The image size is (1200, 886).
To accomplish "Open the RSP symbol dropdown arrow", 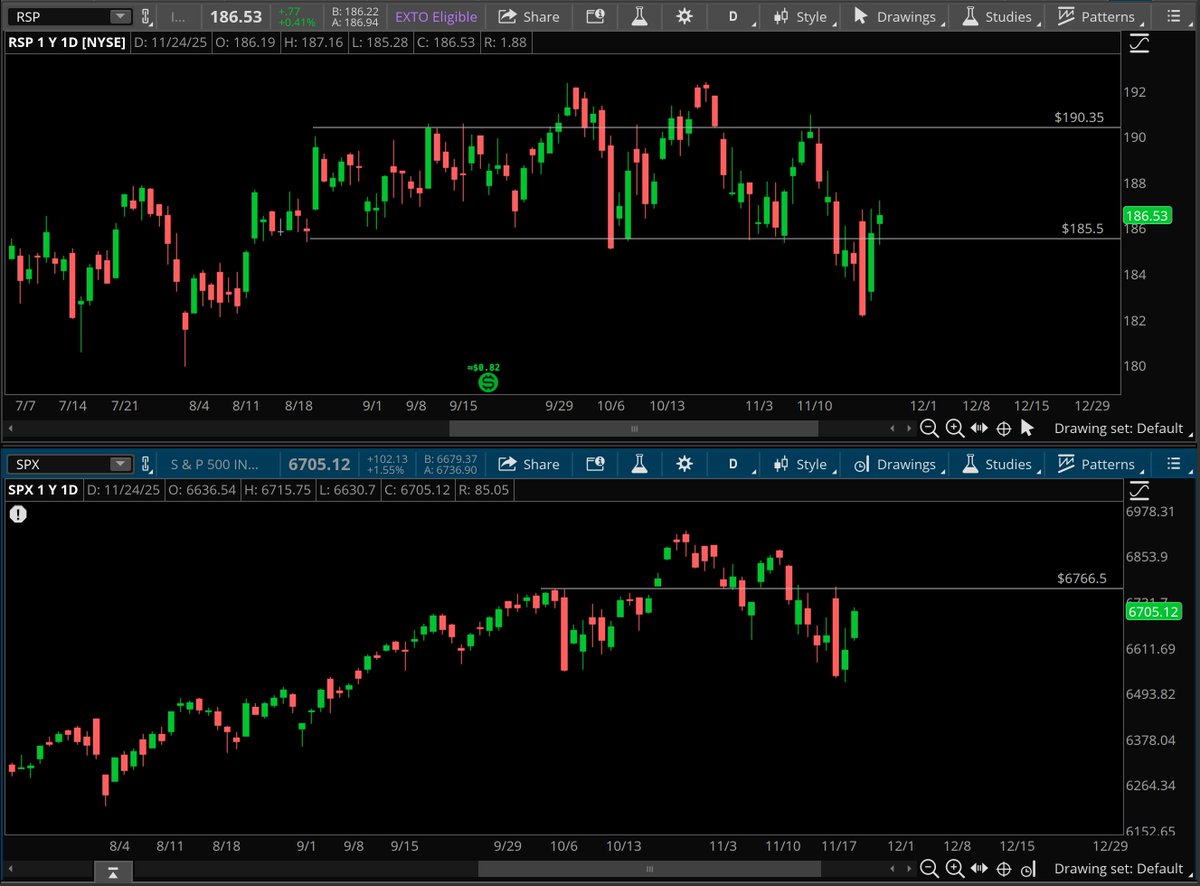I will click(x=122, y=16).
